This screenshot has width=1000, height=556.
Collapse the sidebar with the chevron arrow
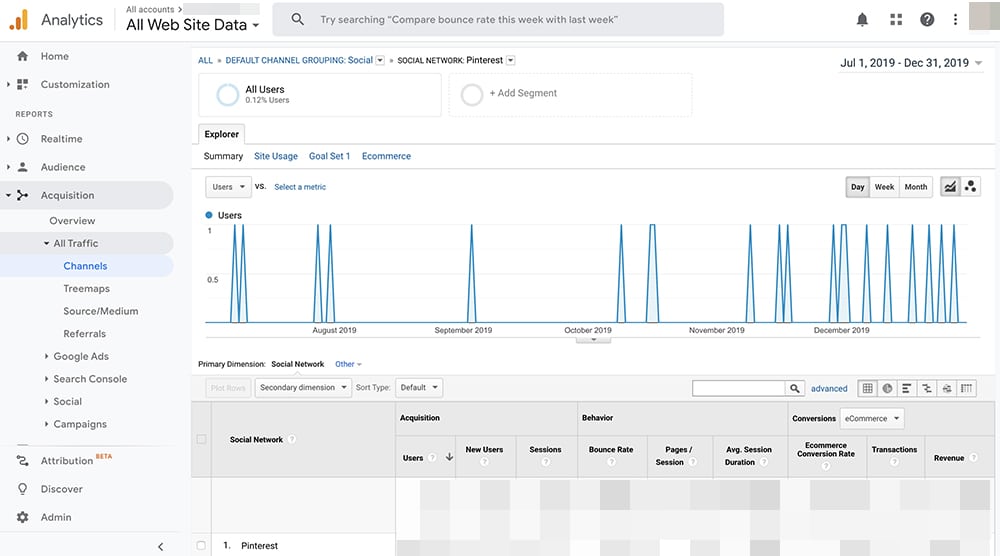tap(160, 546)
